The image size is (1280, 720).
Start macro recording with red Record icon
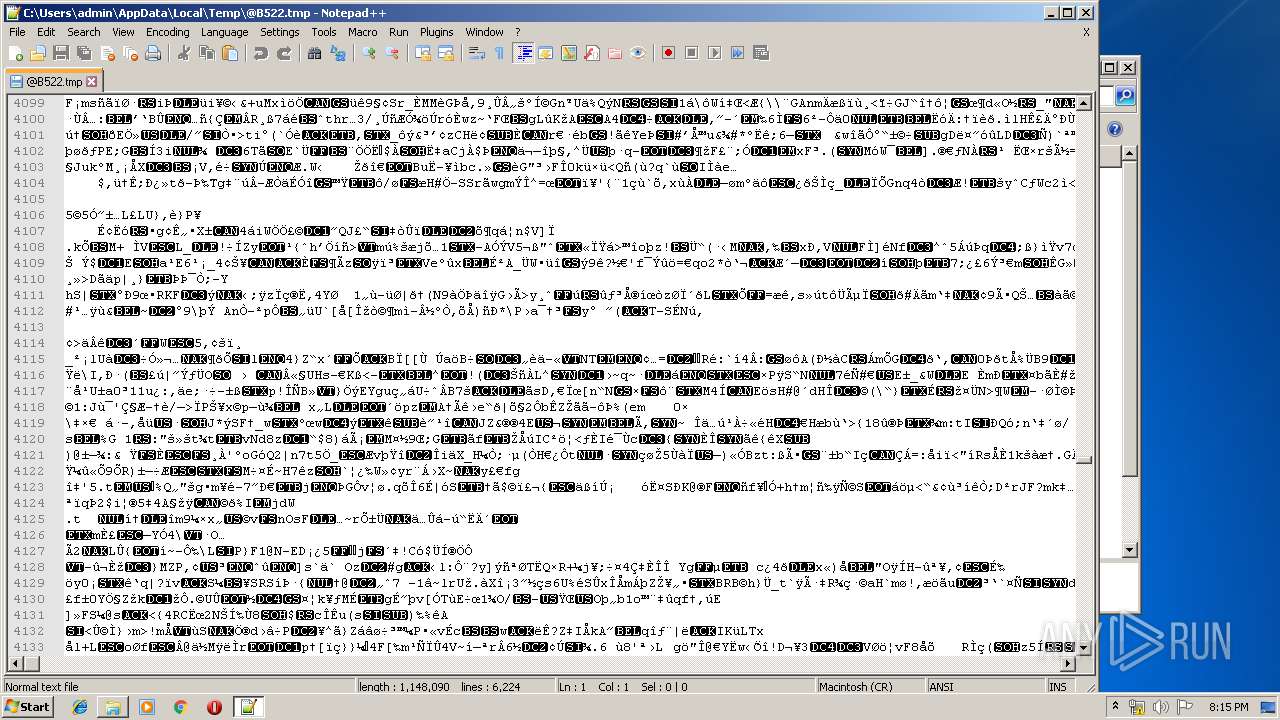(x=669, y=53)
